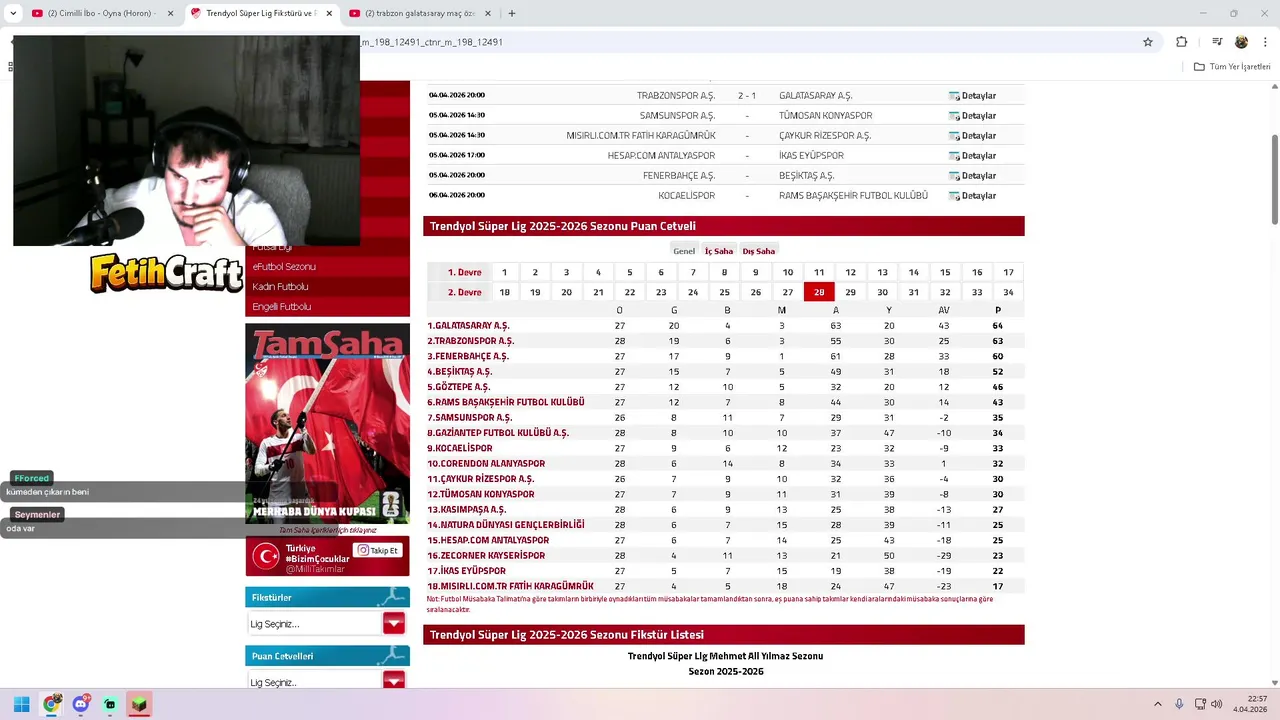
Task: Follow Milli Takımlar via Takip Et button
Action: pyautogui.click(x=378, y=550)
